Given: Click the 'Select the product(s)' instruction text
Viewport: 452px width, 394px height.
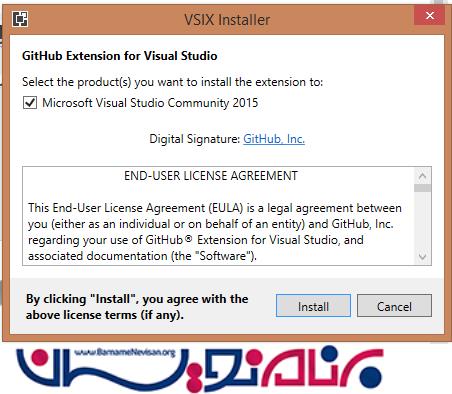Looking at the screenshot, I should click(172, 82).
